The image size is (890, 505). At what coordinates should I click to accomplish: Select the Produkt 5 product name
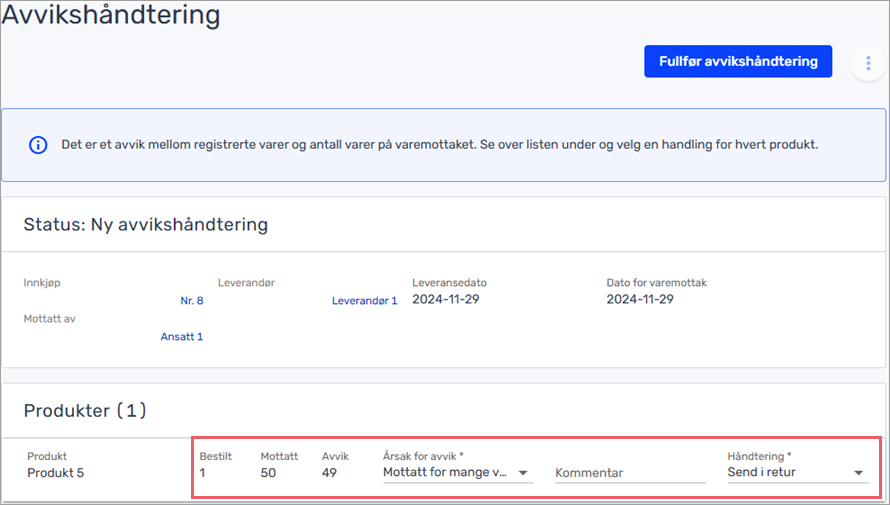(56, 473)
